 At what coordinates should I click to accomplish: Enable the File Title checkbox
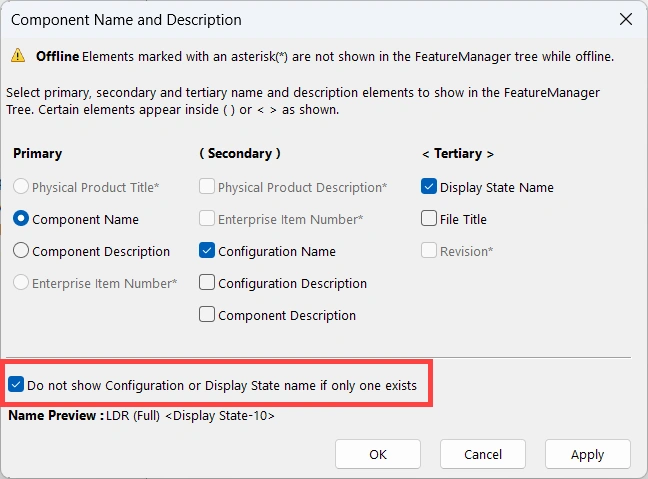[x=429, y=219]
